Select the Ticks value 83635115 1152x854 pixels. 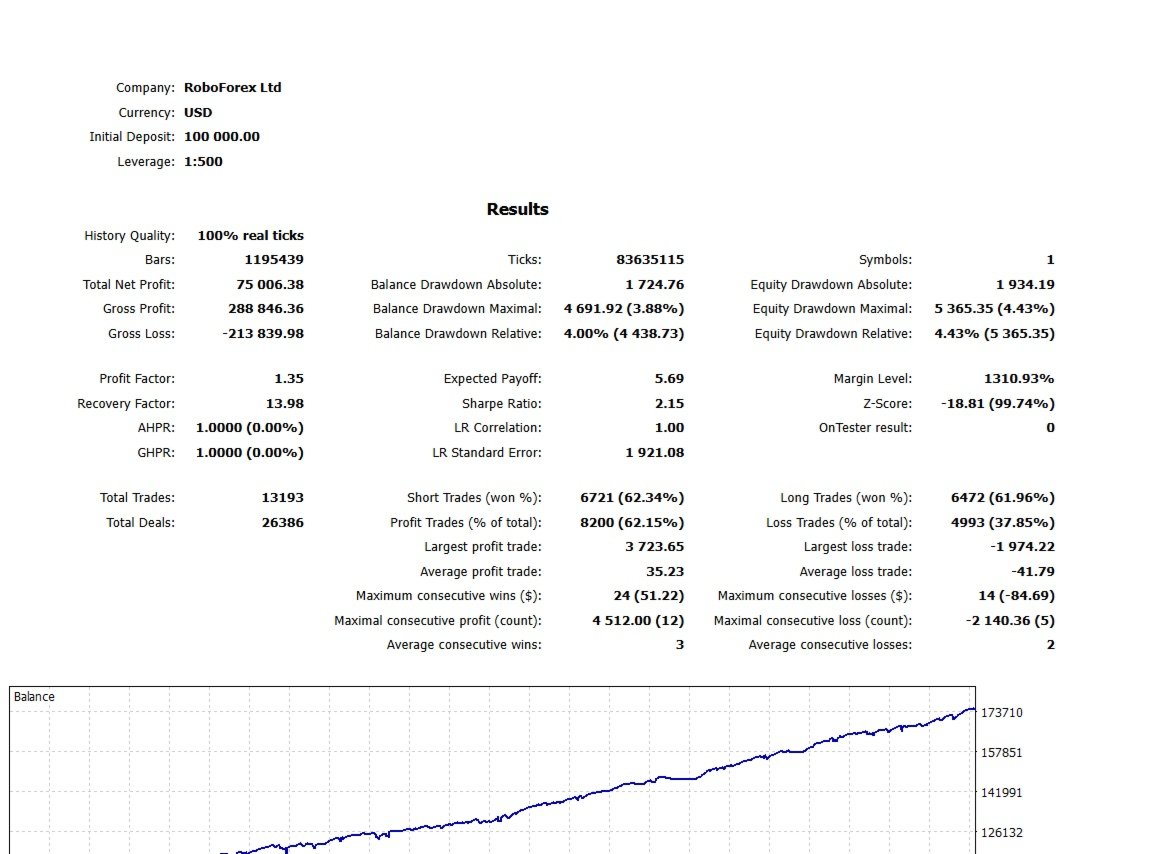tap(649, 259)
